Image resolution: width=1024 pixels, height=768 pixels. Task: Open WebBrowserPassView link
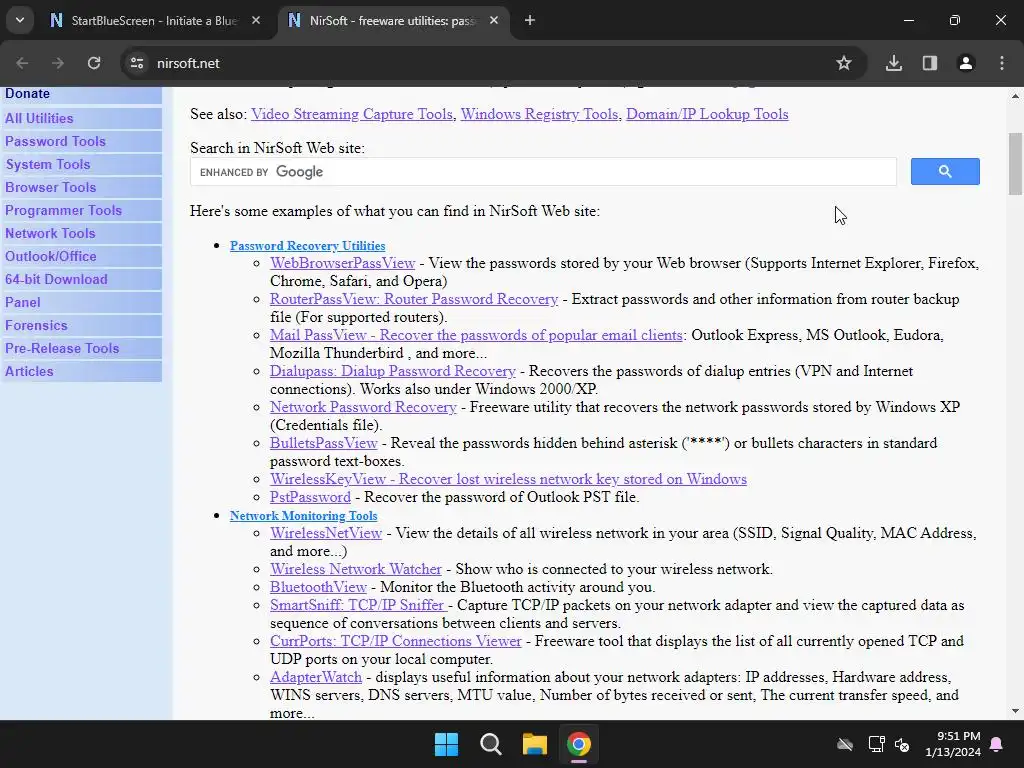point(343,263)
